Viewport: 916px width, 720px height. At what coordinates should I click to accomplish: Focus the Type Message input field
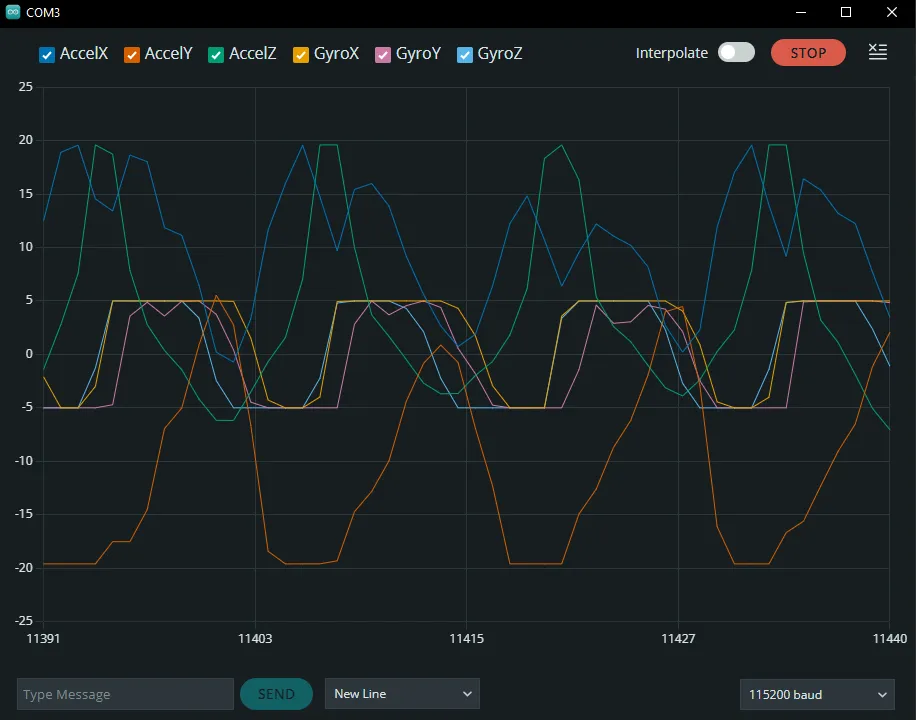click(x=125, y=694)
